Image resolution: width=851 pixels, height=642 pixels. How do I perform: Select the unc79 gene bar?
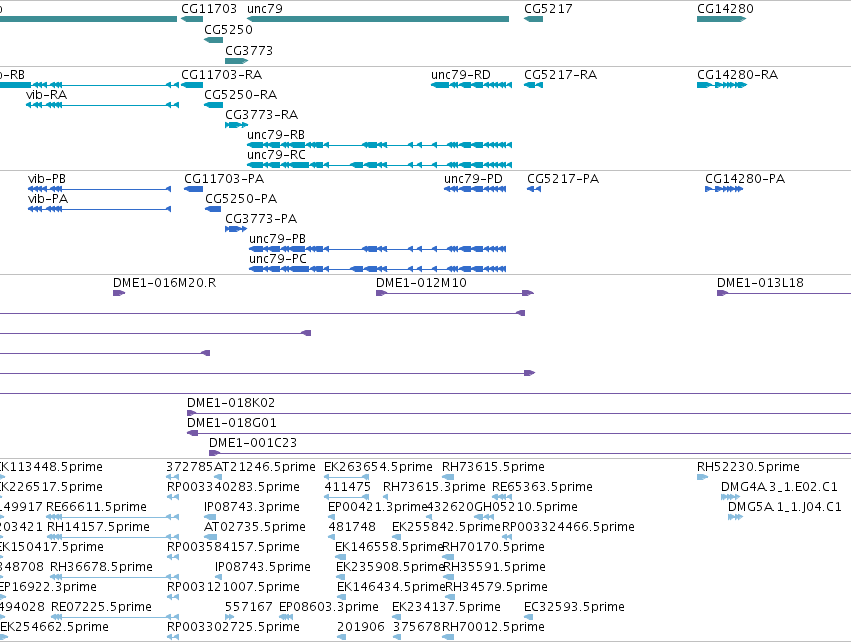378,19
